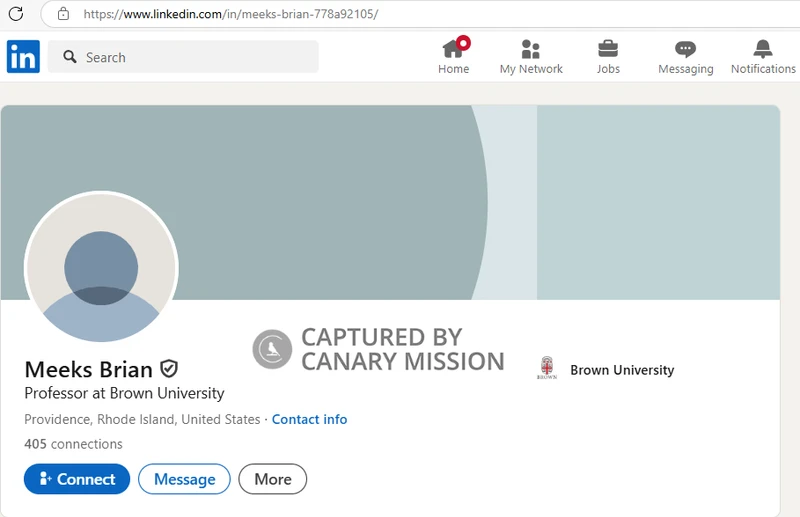This screenshot has width=800, height=517.
Task: Click the profile name Meeks Brian
Action: [89, 369]
